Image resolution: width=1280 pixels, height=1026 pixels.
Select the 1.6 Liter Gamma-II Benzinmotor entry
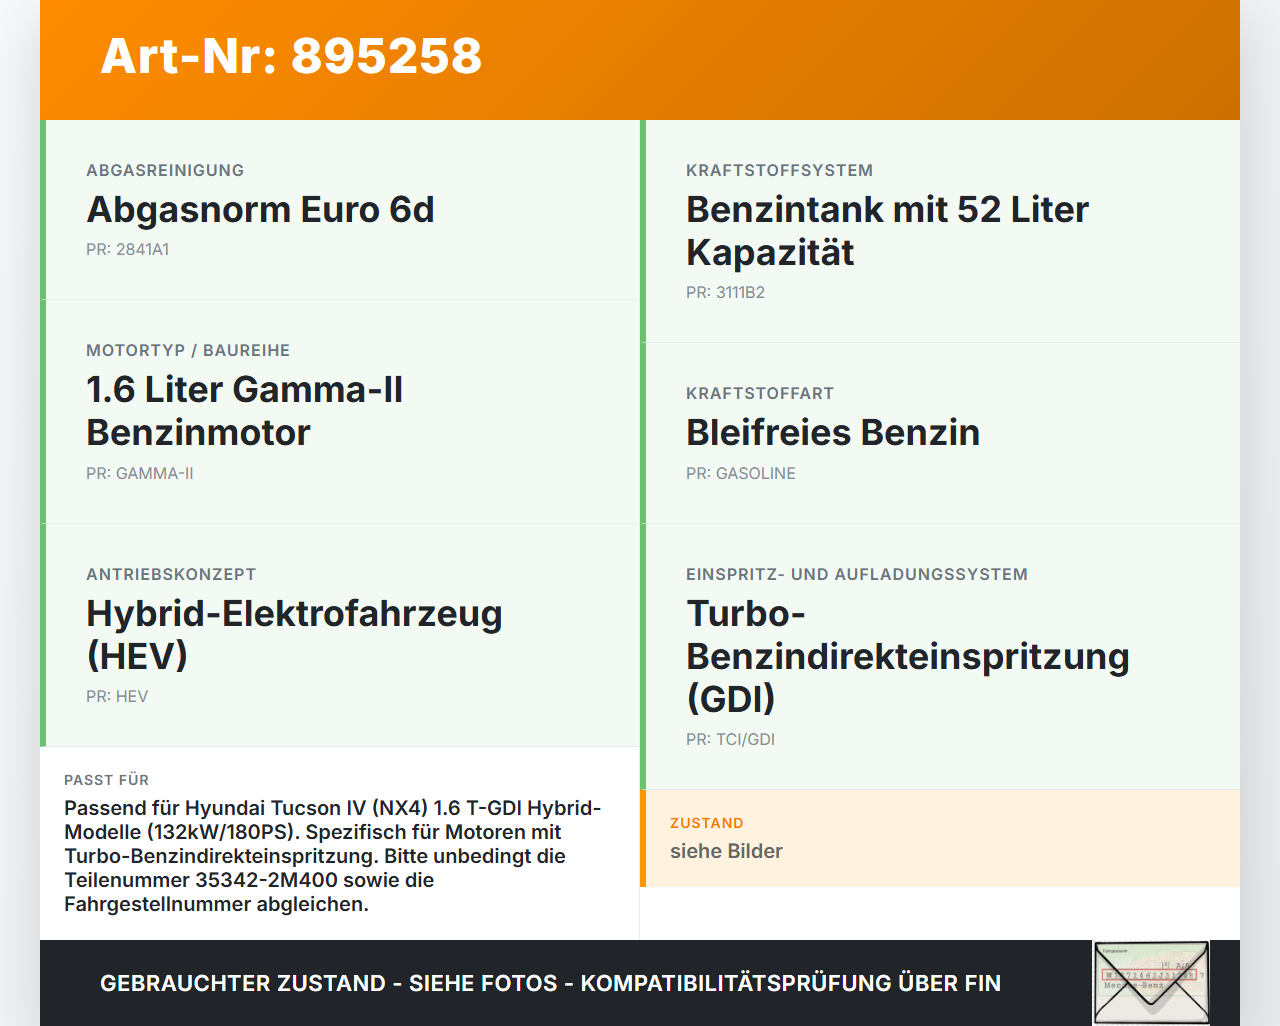click(x=340, y=412)
